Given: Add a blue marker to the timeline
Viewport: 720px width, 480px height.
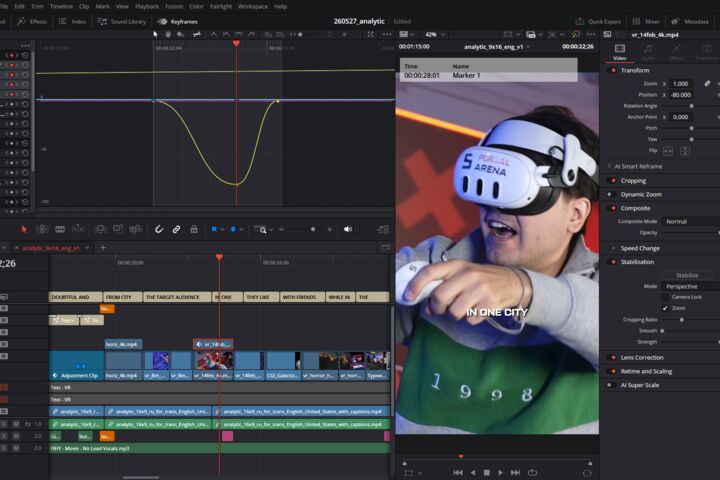Looking at the screenshot, I should click(x=233, y=229).
